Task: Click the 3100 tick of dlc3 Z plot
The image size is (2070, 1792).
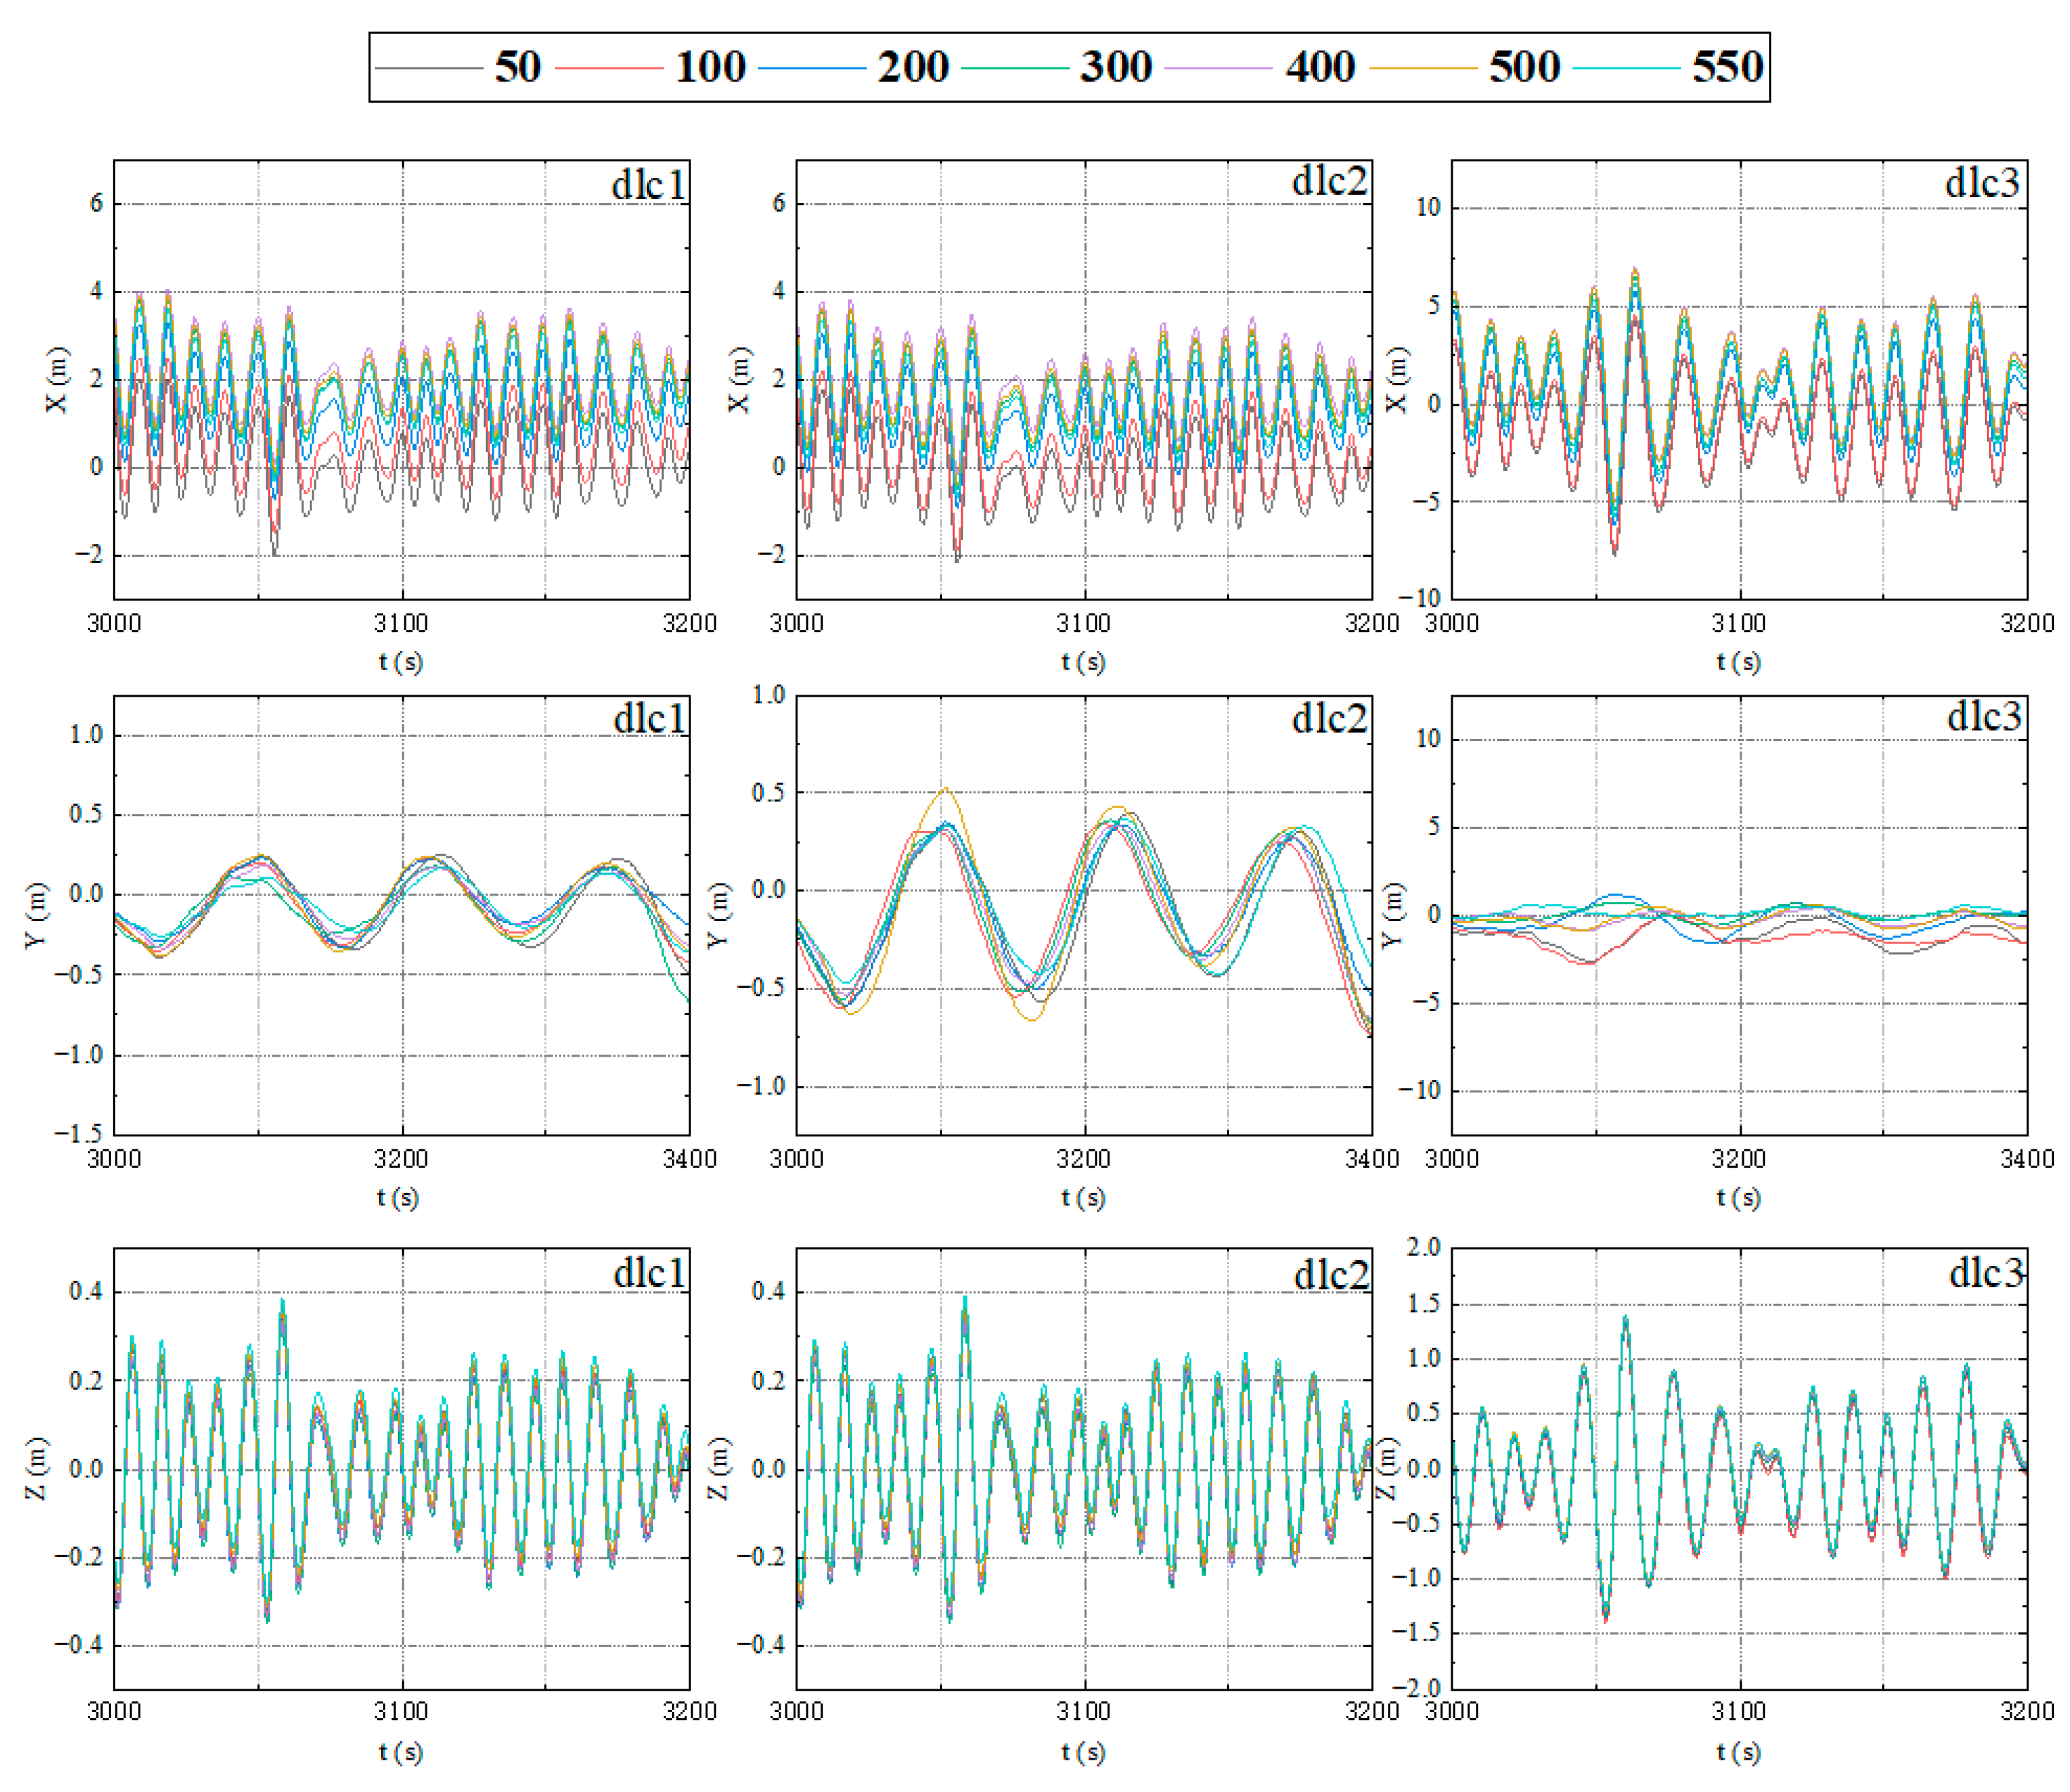Action: point(1739,1712)
